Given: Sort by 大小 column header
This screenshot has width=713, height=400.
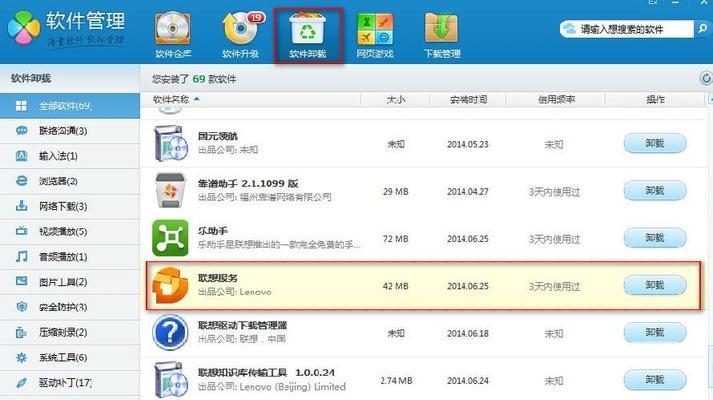Looking at the screenshot, I should 396,100.
